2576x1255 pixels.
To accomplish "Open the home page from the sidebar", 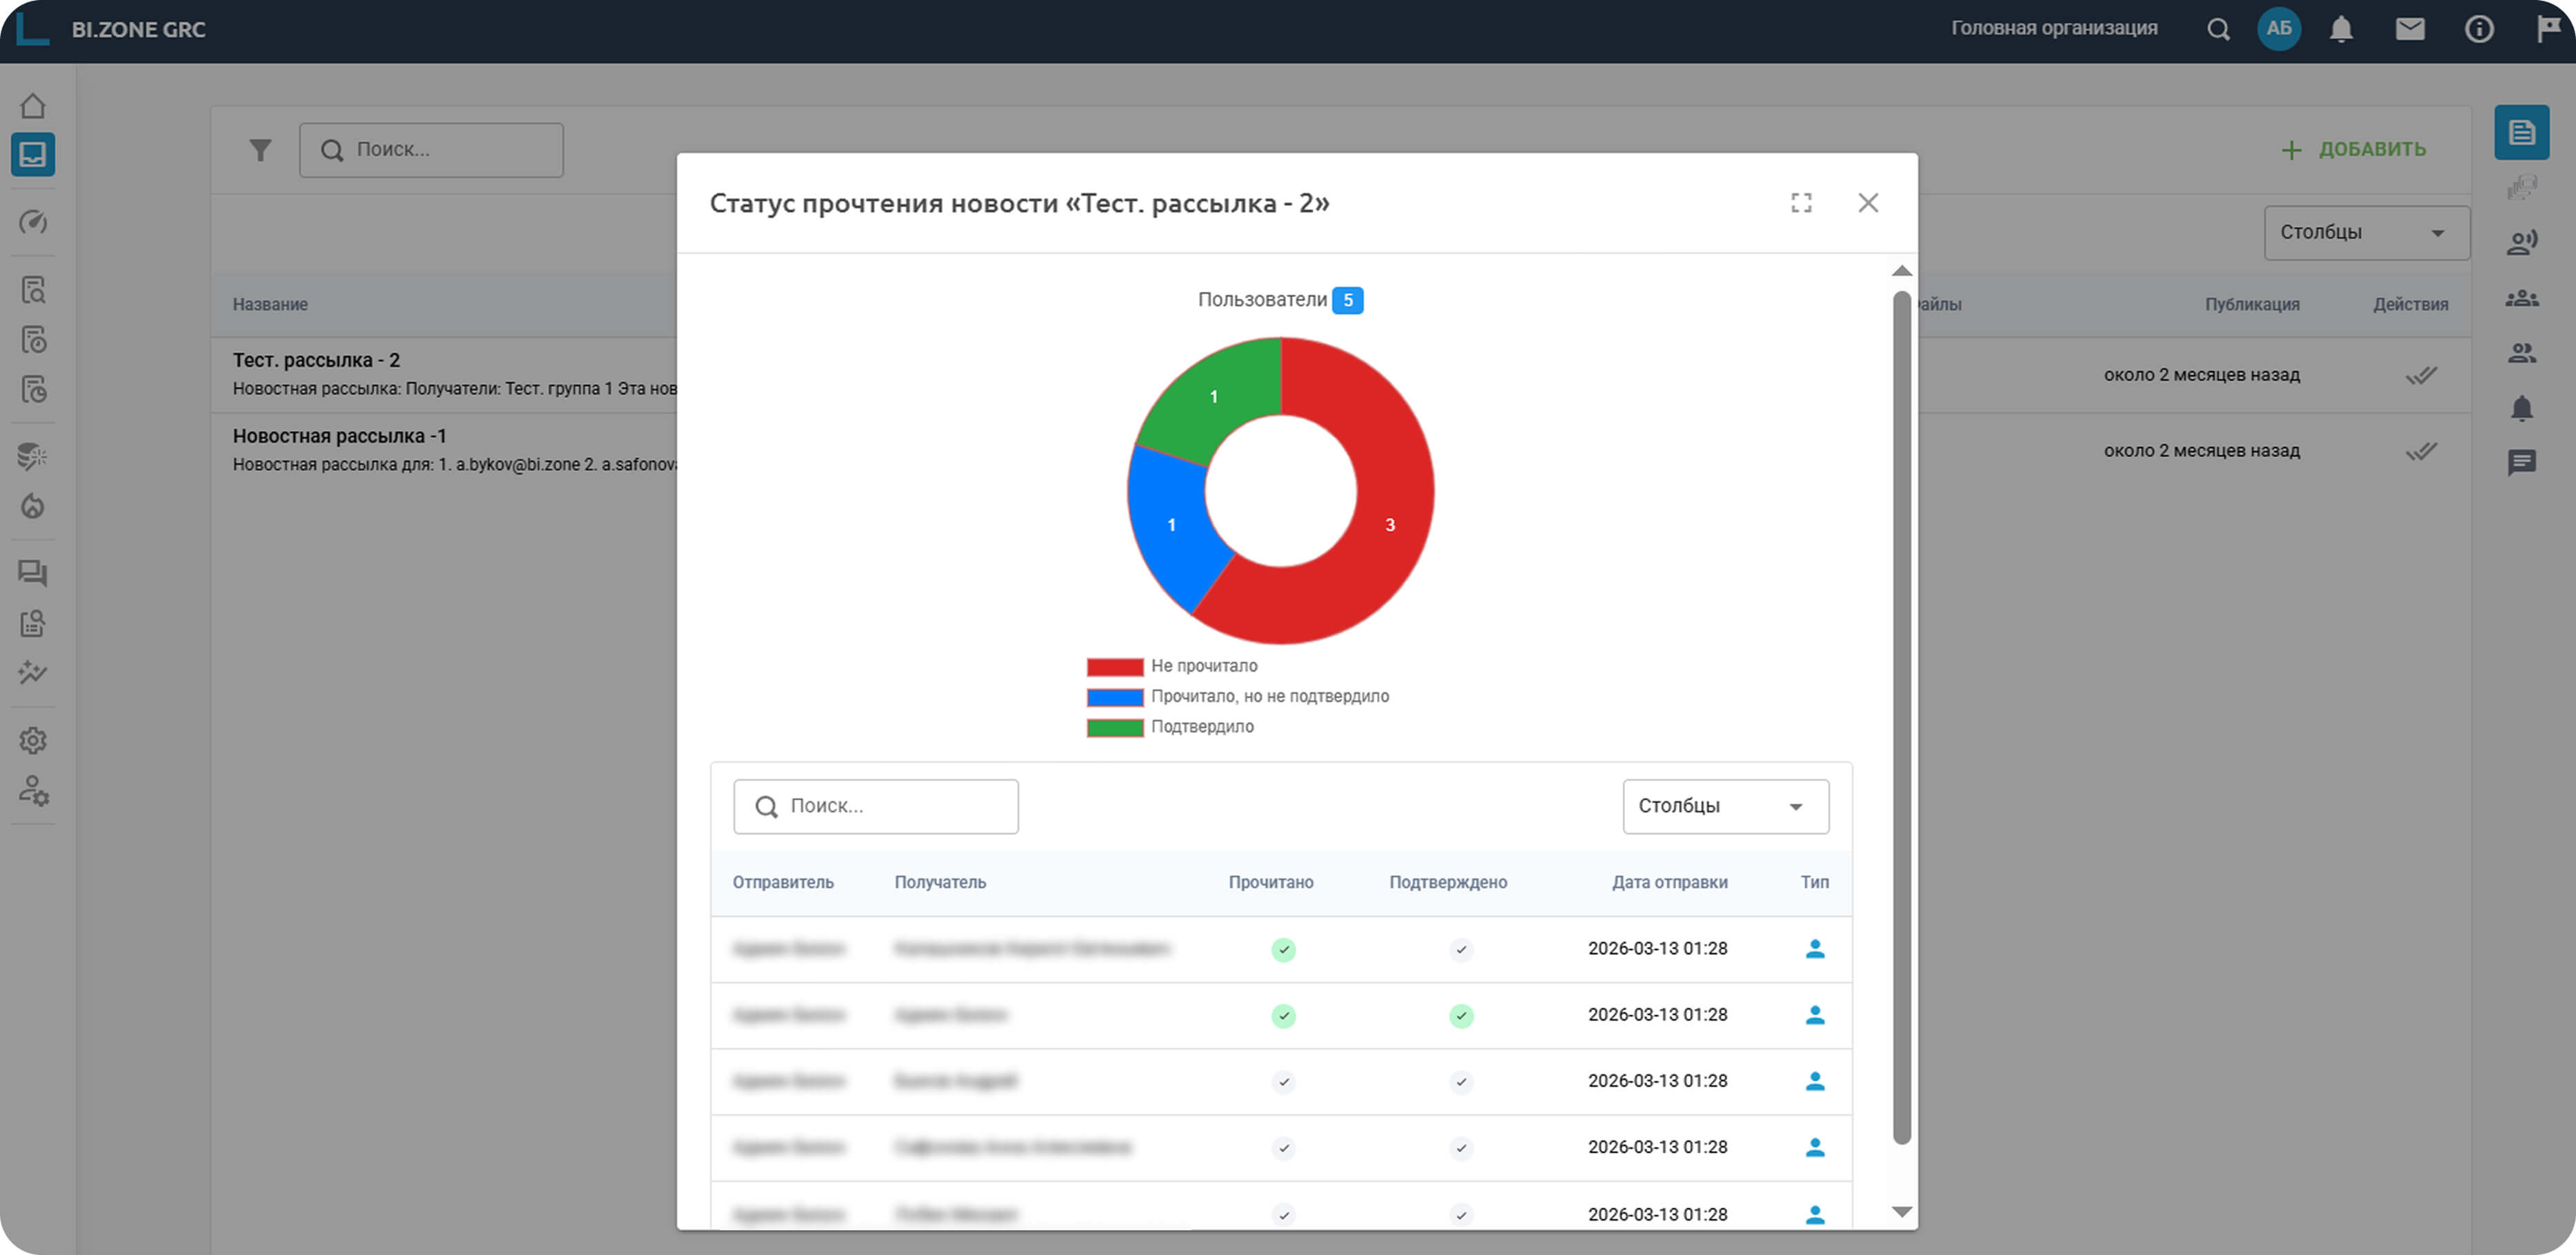I will coord(33,106).
